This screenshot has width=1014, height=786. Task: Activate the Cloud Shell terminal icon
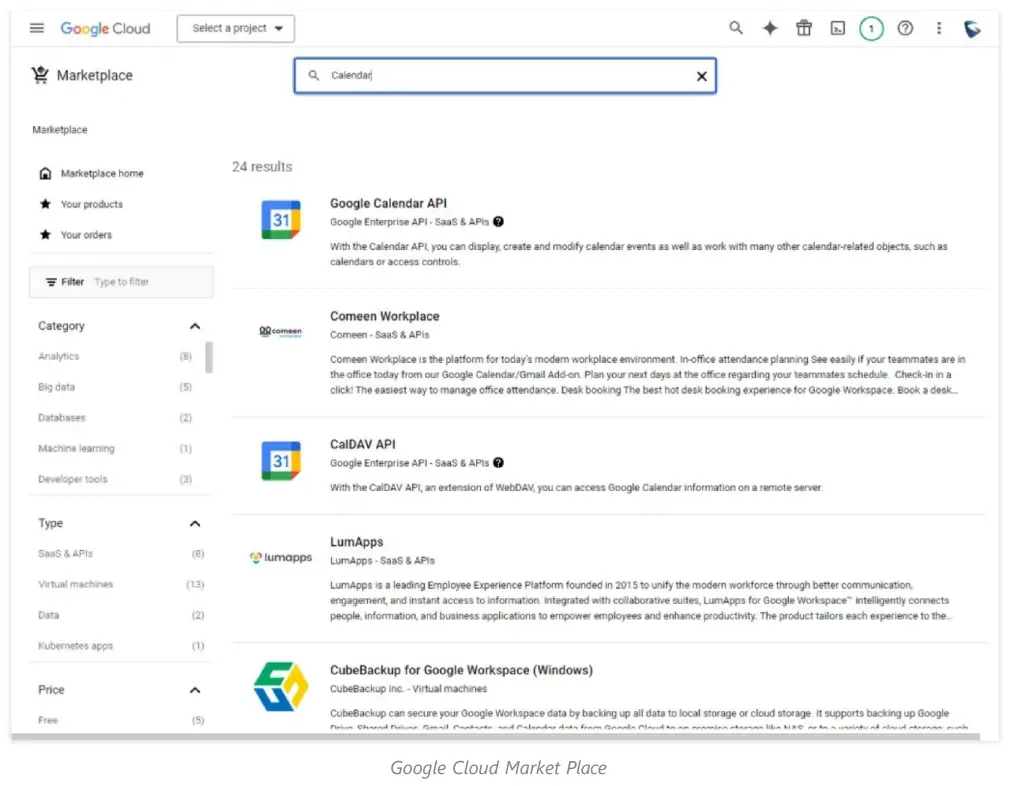coord(837,28)
